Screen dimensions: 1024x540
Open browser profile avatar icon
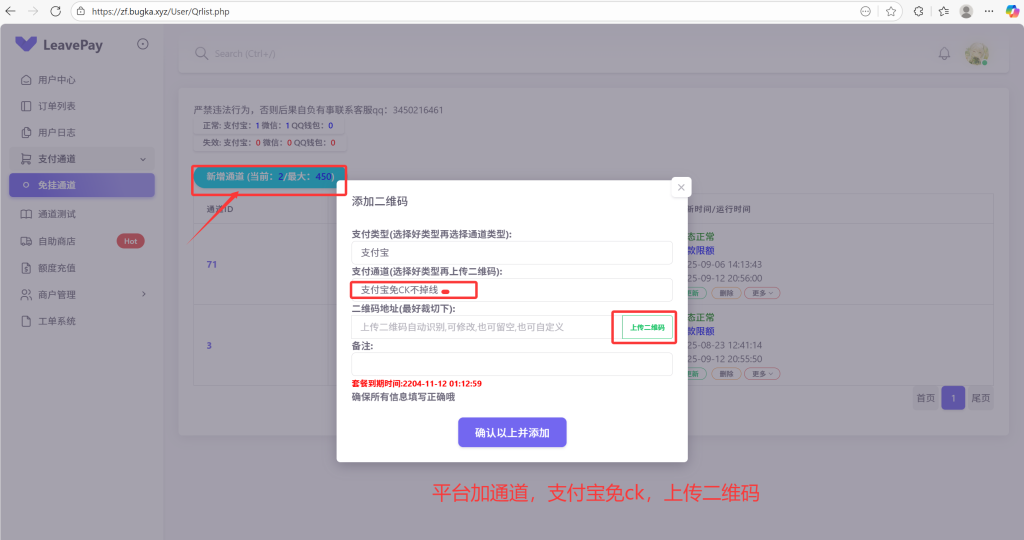(967, 11)
